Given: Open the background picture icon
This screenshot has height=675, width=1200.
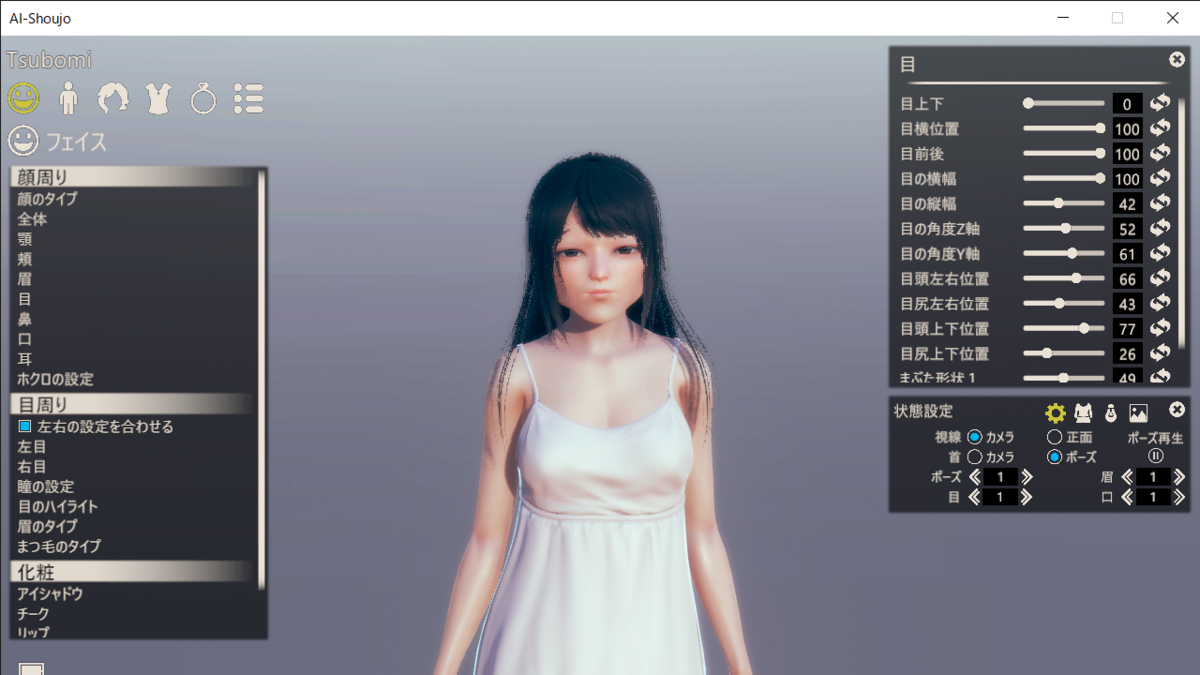Looking at the screenshot, I should pos(1138,412).
